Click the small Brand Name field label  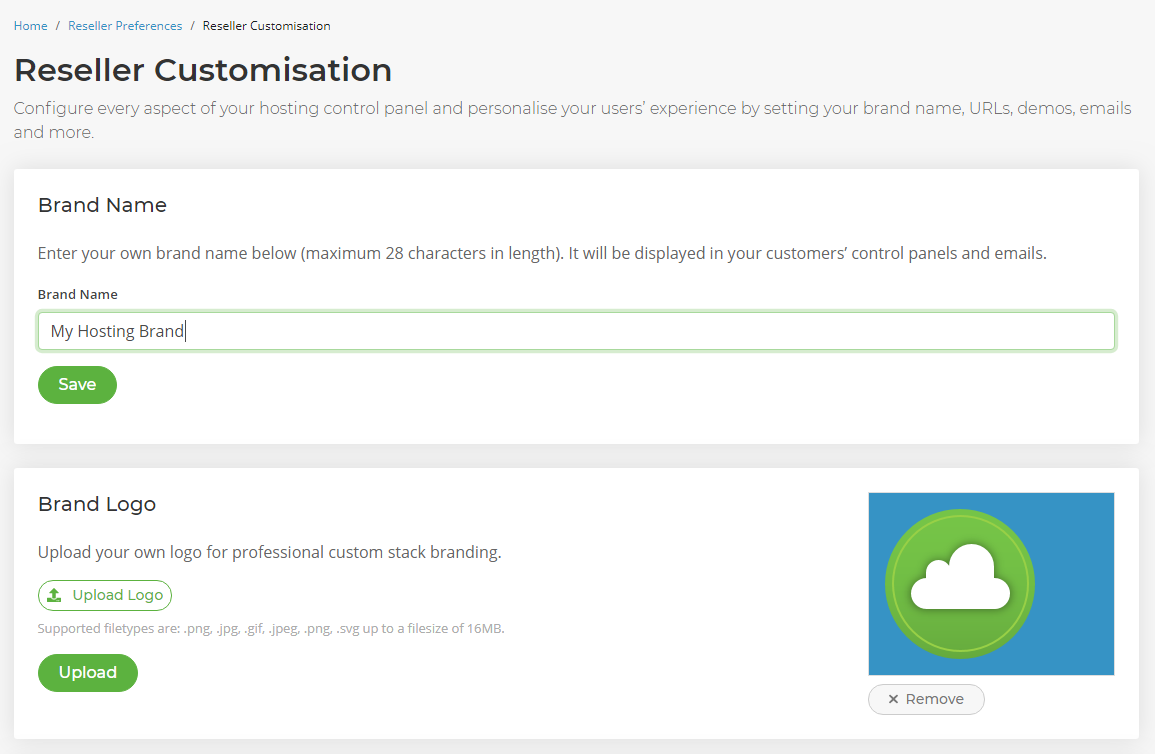(78, 294)
